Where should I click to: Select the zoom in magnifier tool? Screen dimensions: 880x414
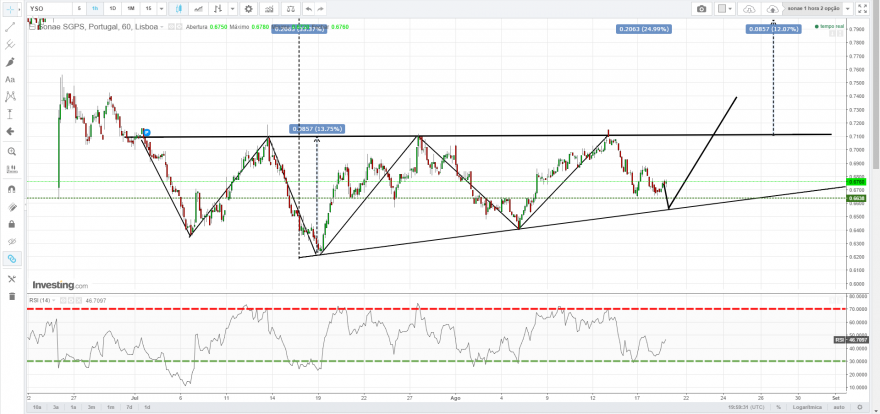point(11,151)
